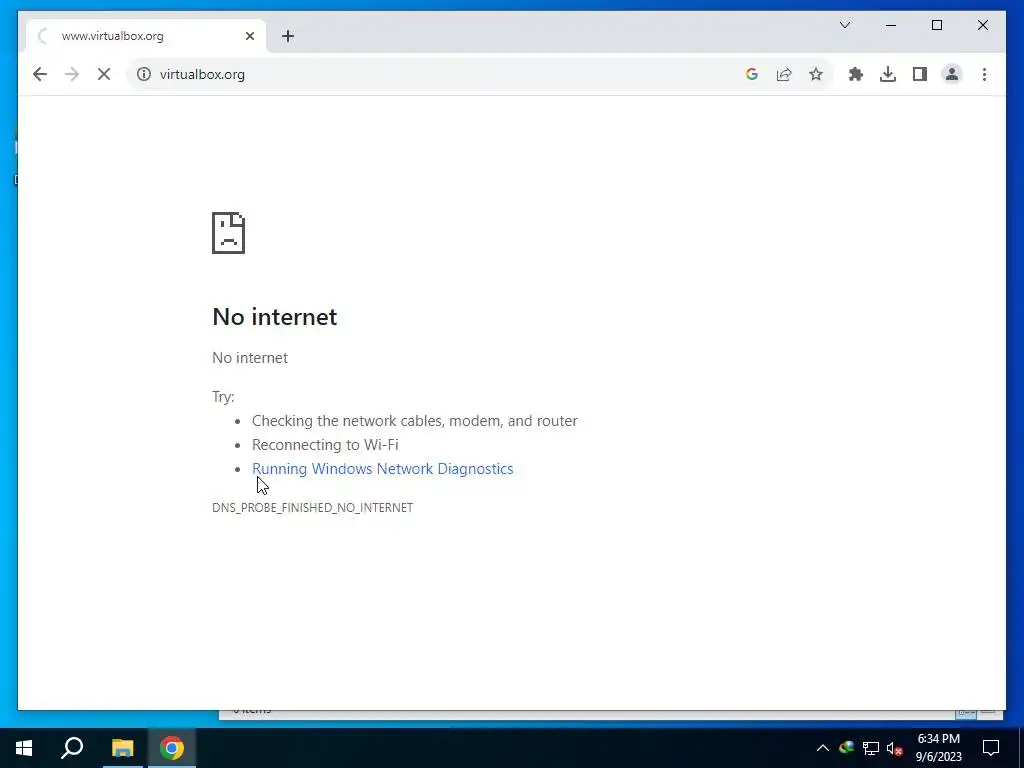This screenshot has height=768, width=1024.
Task: Bookmark this tab with the star
Action: pos(816,74)
